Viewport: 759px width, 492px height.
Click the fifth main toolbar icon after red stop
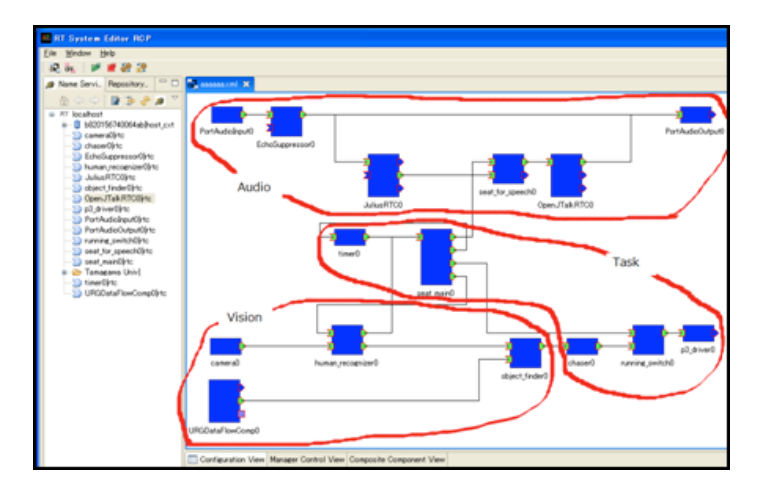click(126, 68)
